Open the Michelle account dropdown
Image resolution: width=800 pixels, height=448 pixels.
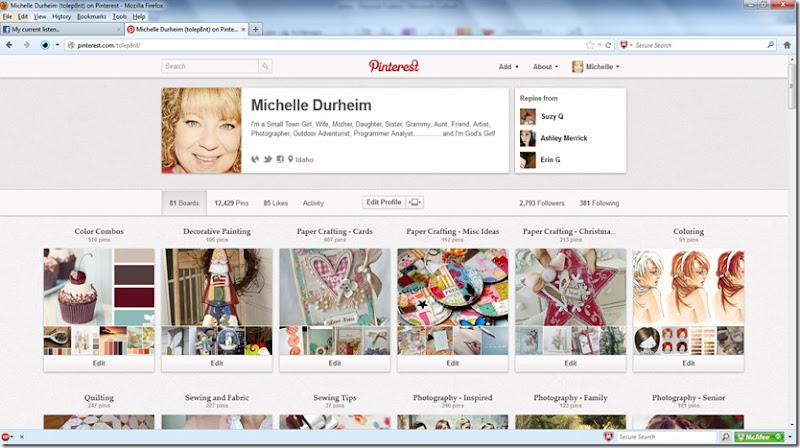[596, 67]
